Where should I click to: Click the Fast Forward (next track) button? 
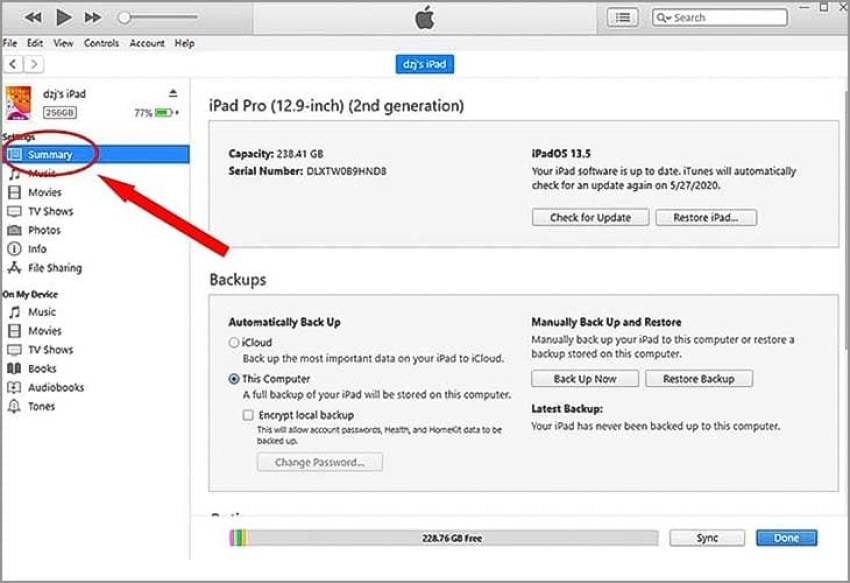point(93,17)
